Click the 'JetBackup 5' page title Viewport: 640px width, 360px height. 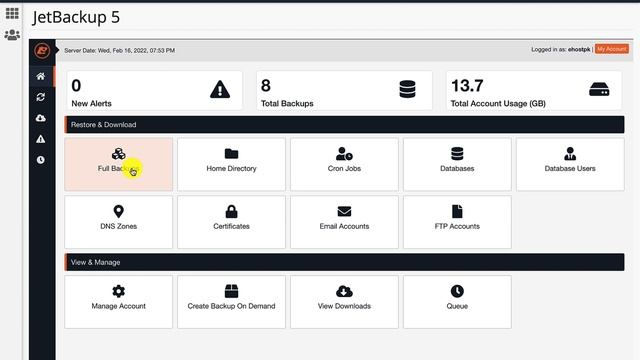coord(76,17)
